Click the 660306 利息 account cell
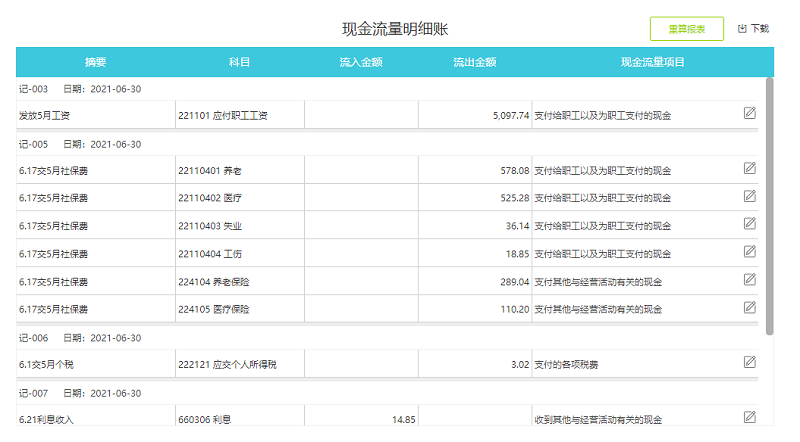This screenshot has width=800, height=442. (240, 416)
